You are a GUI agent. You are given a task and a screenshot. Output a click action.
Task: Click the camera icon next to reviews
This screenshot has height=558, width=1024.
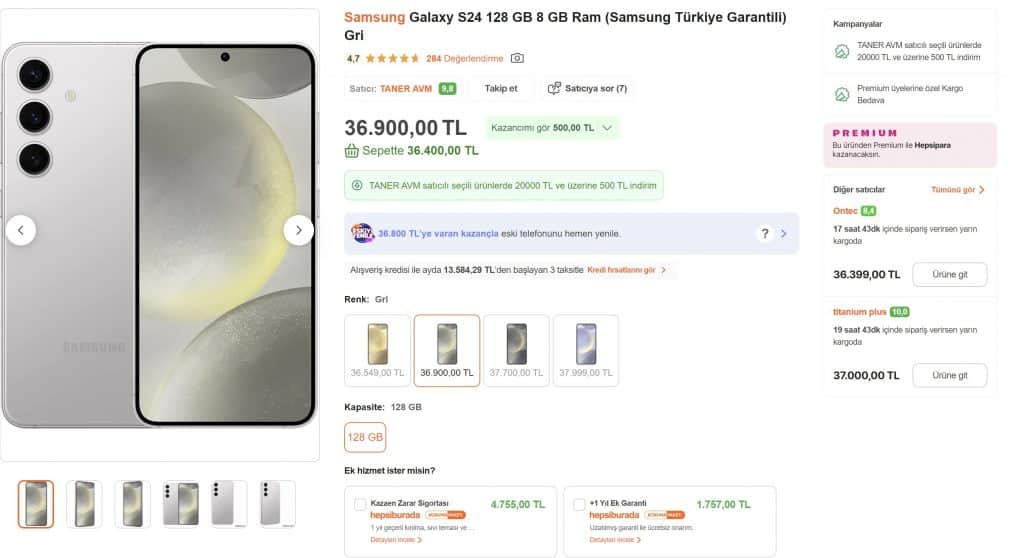(x=517, y=59)
